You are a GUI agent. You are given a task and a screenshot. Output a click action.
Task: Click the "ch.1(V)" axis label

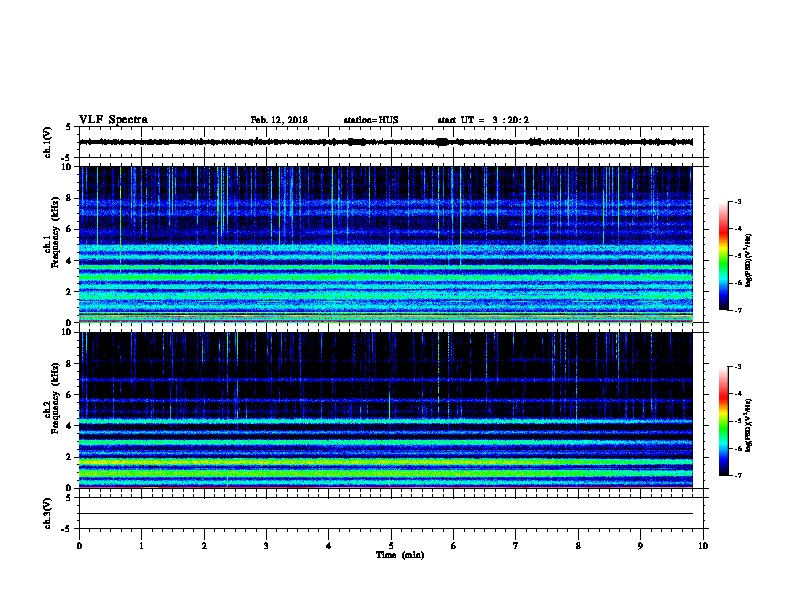click(47, 142)
